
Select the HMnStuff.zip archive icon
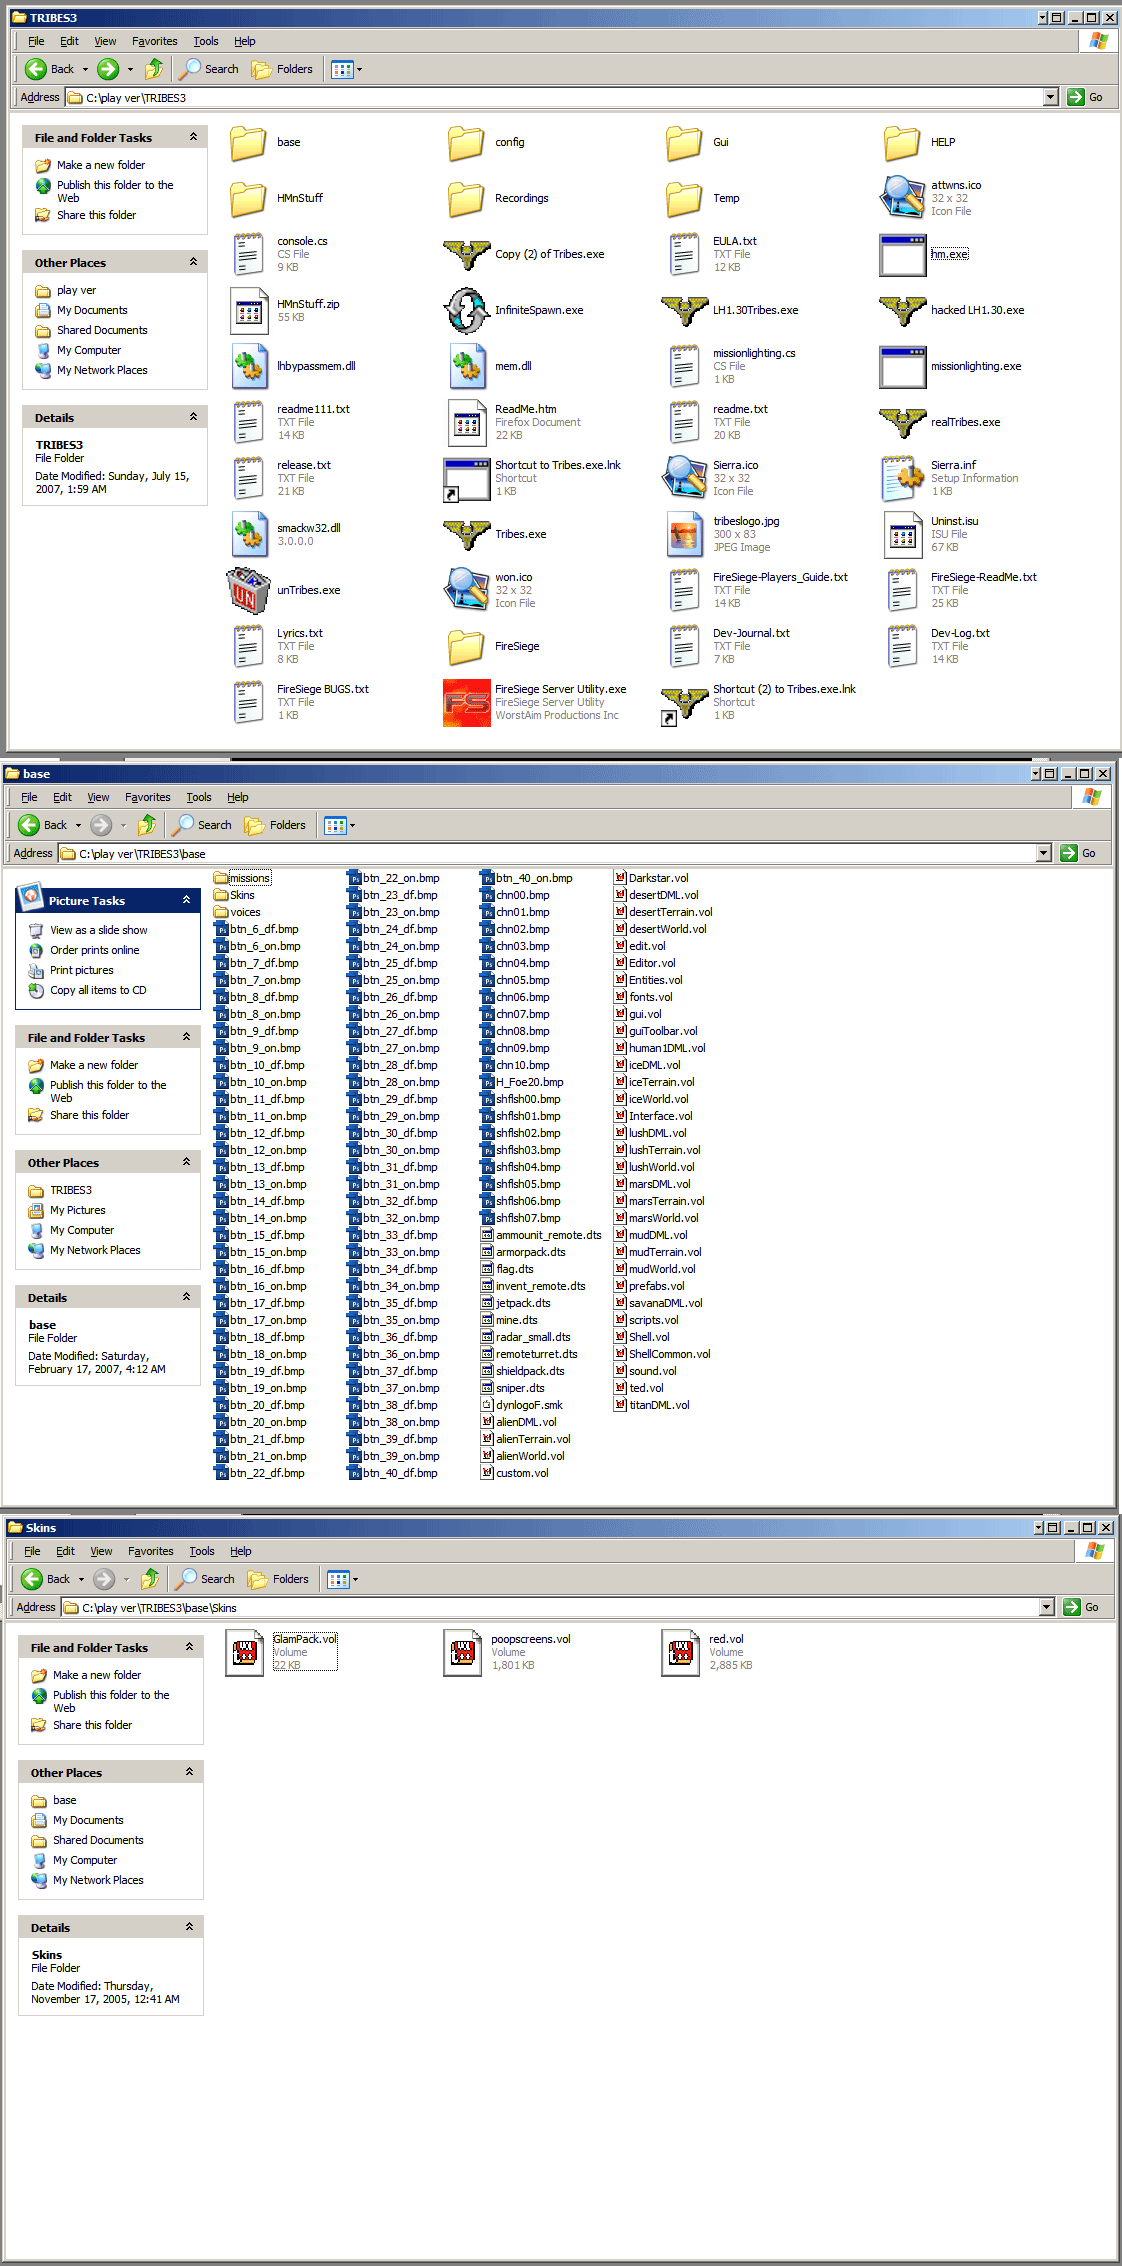coord(248,310)
